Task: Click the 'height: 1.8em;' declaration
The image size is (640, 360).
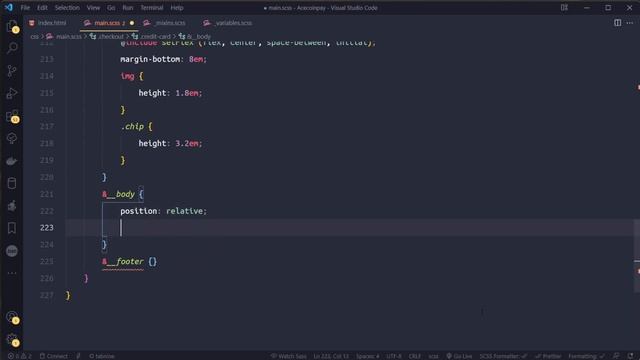Action: pyautogui.click(x=170, y=93)
